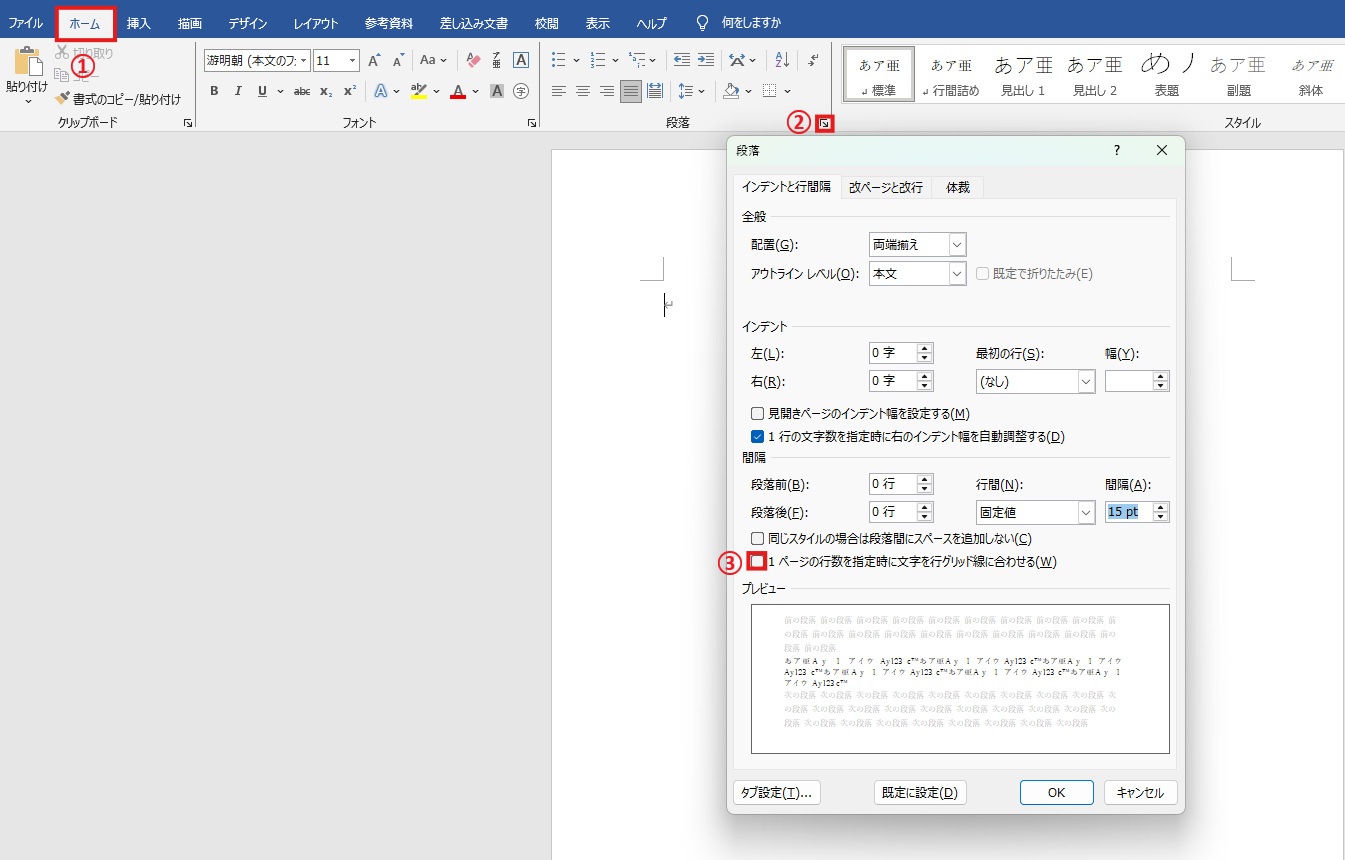Toggle bold formatting
Viewport: 1345px width, 860px height.
point(214,91)
